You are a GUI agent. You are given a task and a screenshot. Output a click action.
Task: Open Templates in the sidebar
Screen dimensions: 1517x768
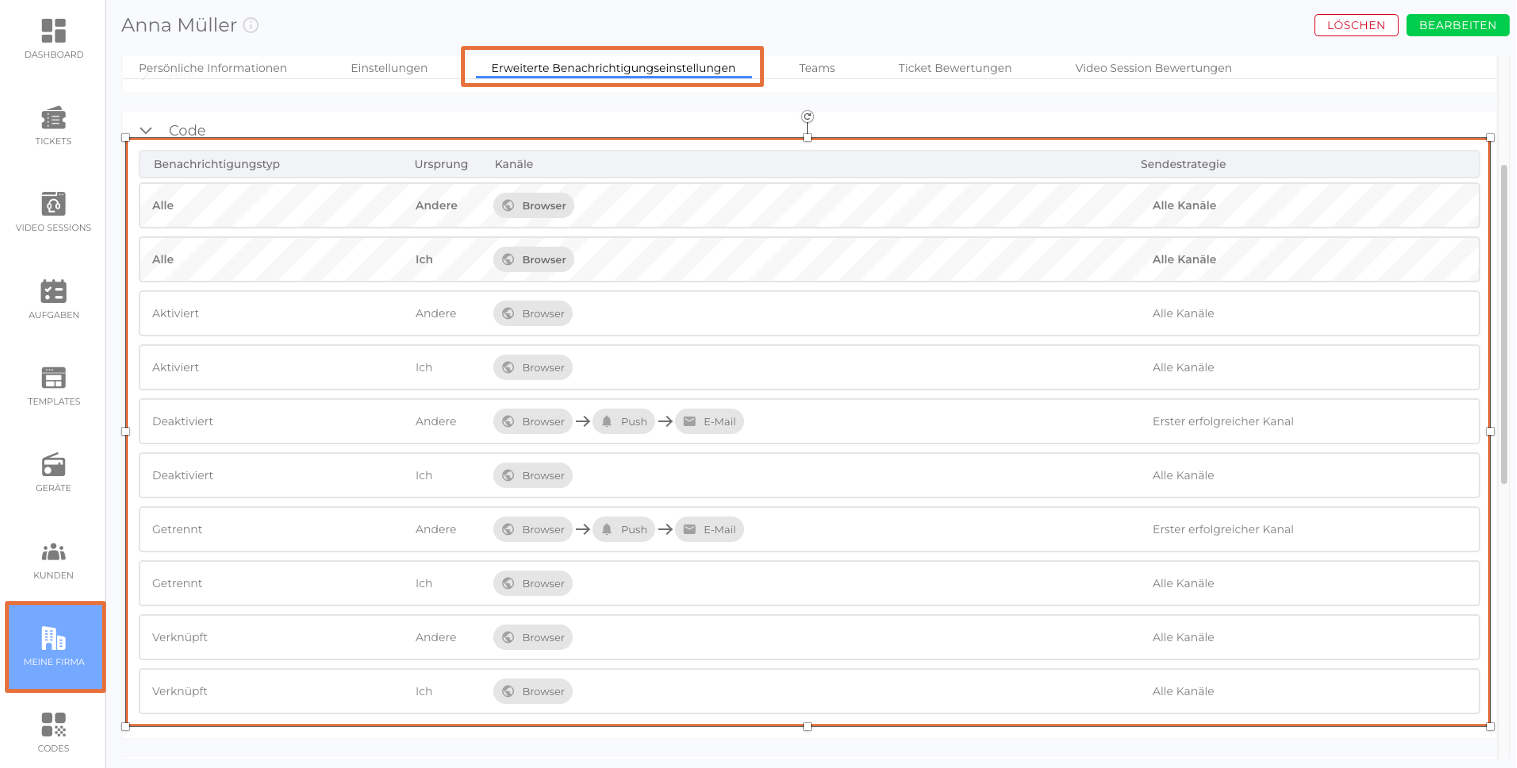click(53, 385)
